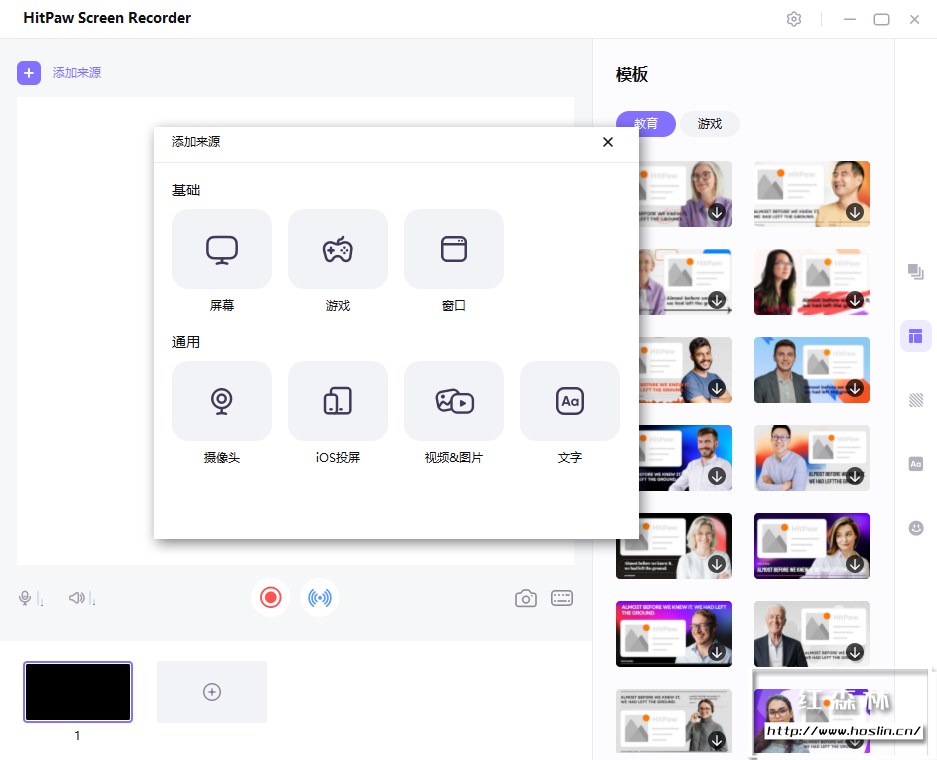Select iOS投屏 mirroring source
937x760 pixels.
[338, 401]
